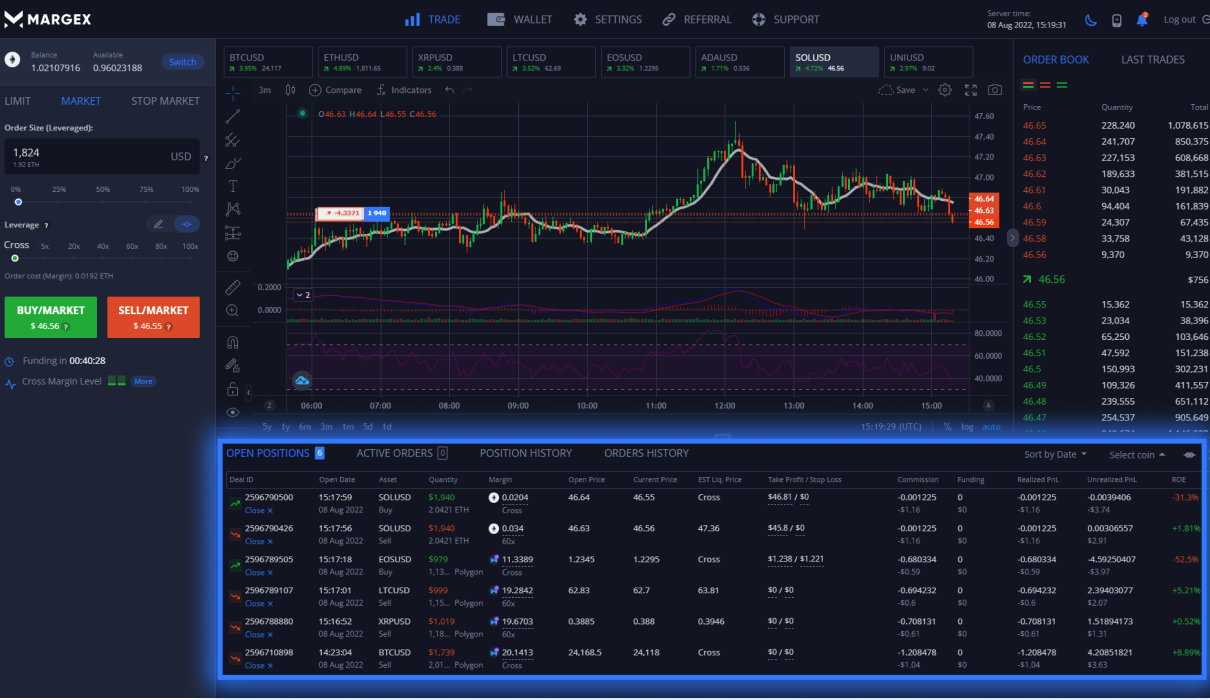Enter chart fullscreen mode
Screen dimensions: 1210x700
(970, 90)
